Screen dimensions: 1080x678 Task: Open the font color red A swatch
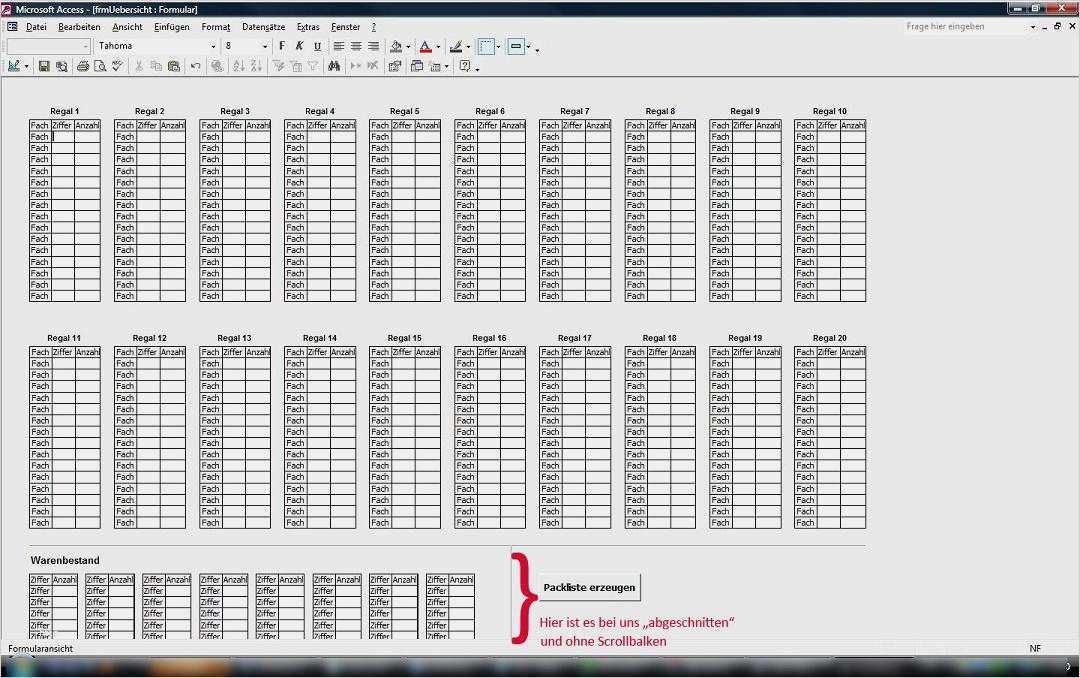point(426,46)
